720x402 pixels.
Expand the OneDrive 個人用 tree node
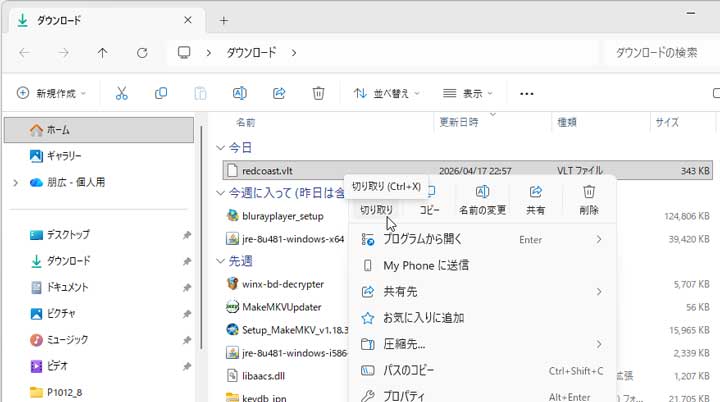16,183
